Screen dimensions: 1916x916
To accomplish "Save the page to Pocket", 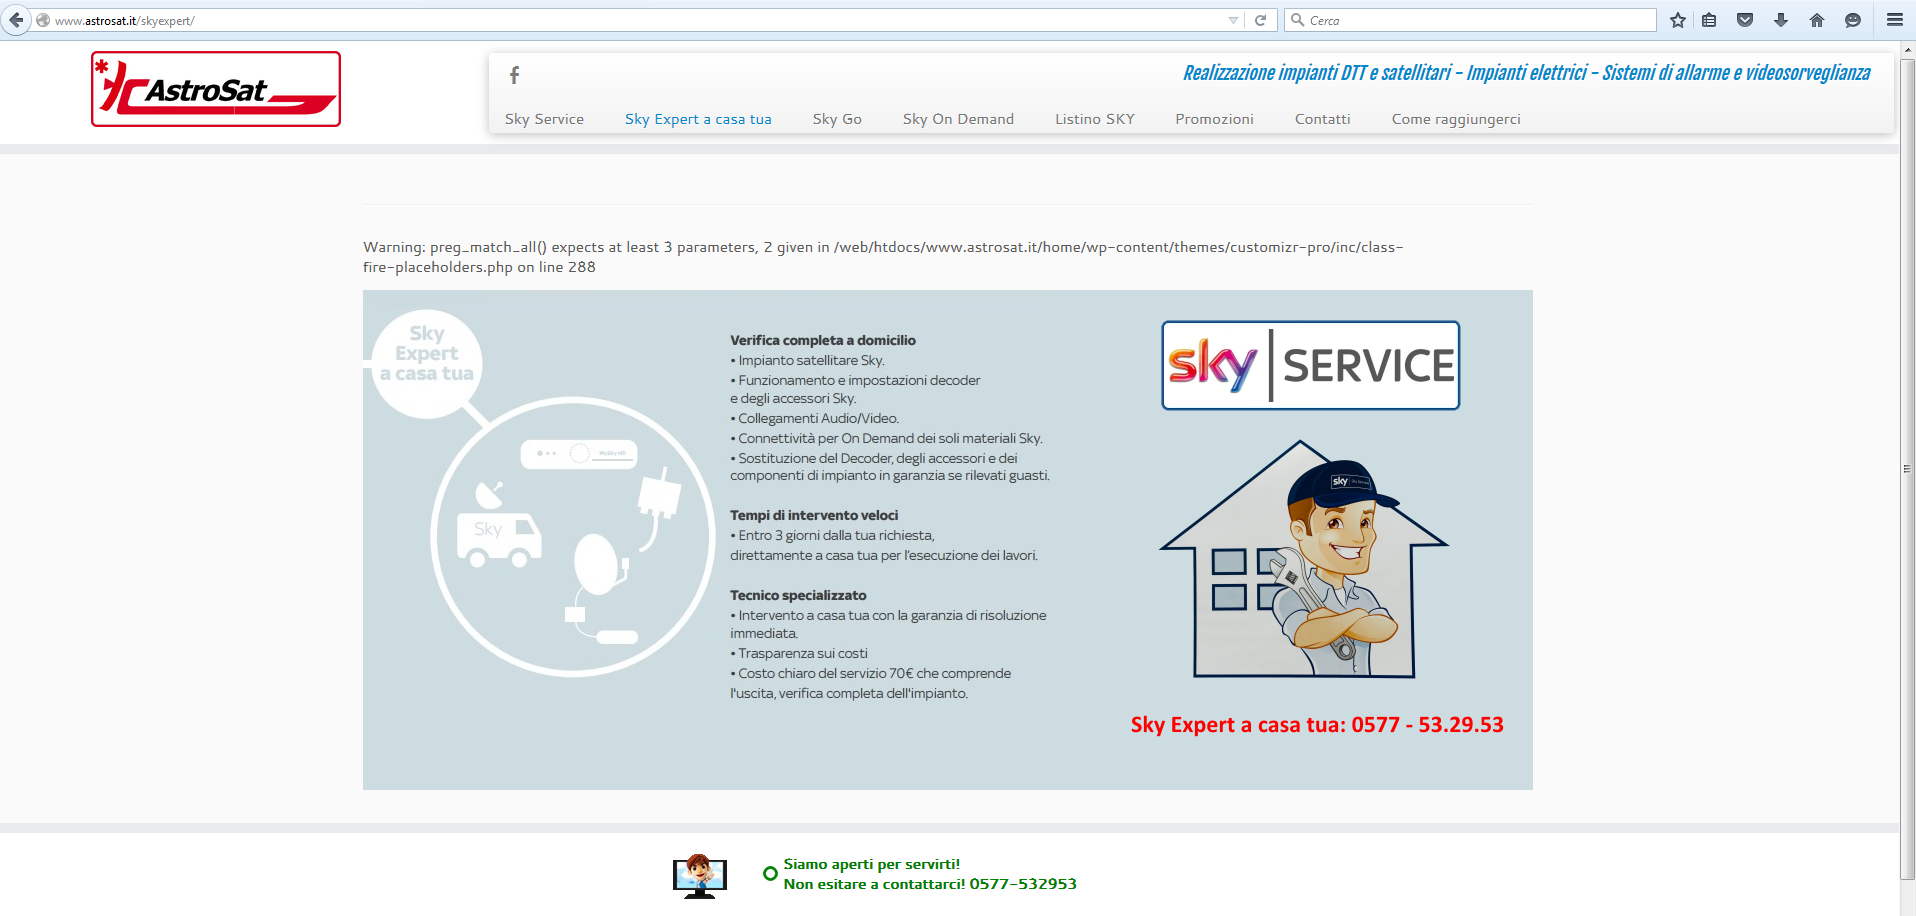I will pyautogui.click(x=1745, y=20).
